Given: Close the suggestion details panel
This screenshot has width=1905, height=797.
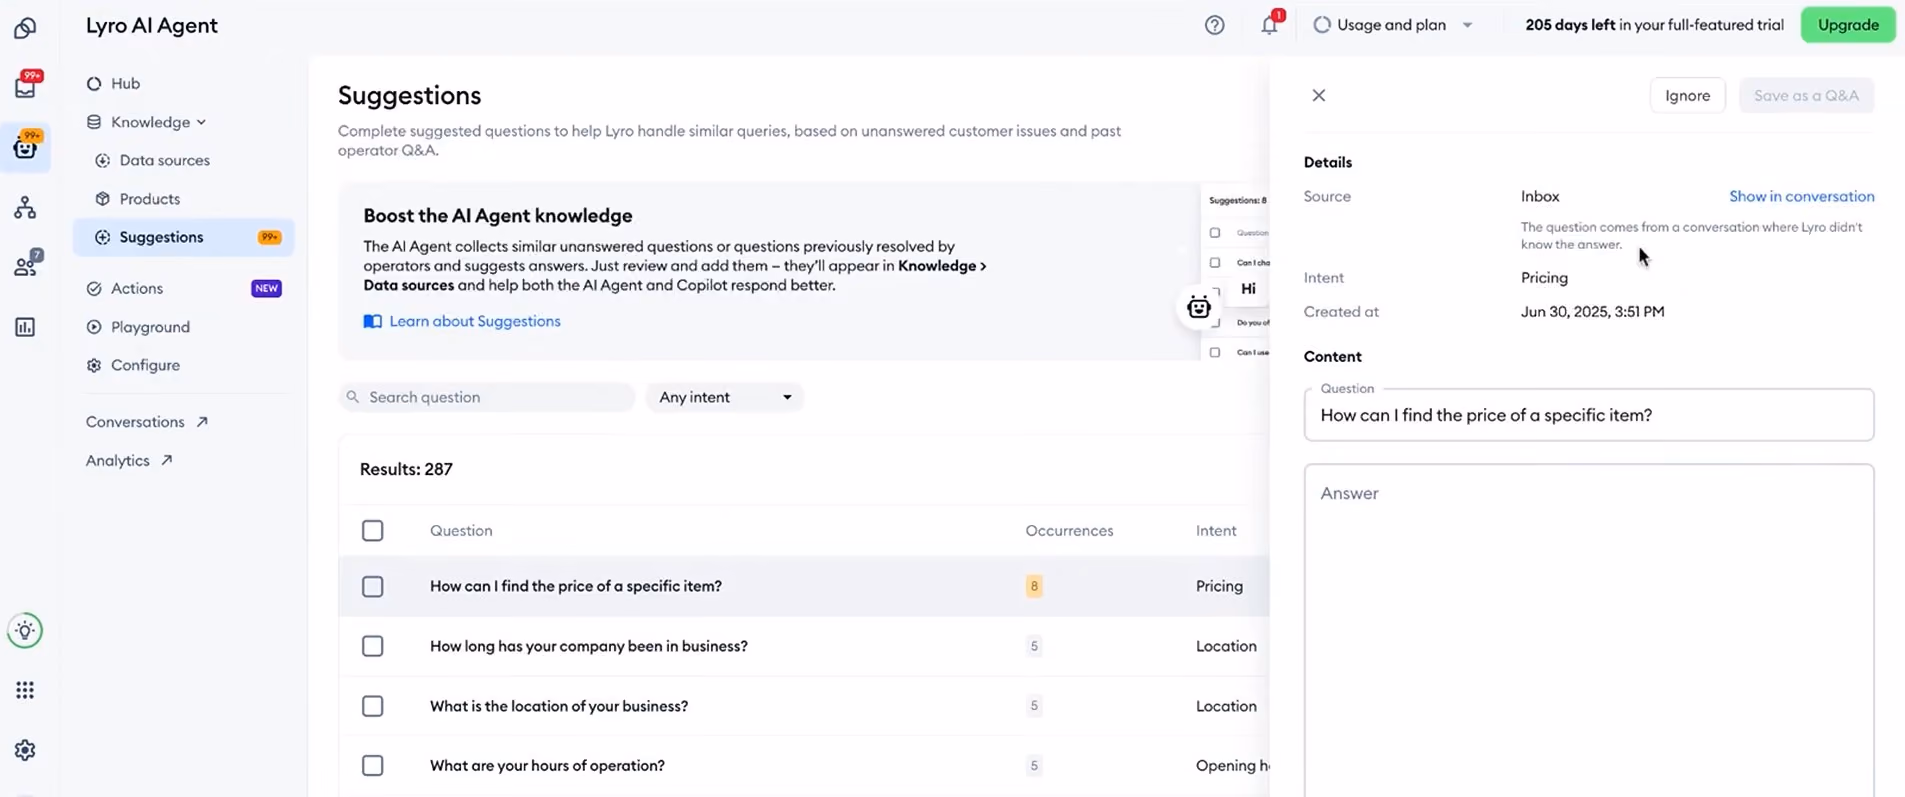Looking at the screenshot, I should coord(1319,95).
